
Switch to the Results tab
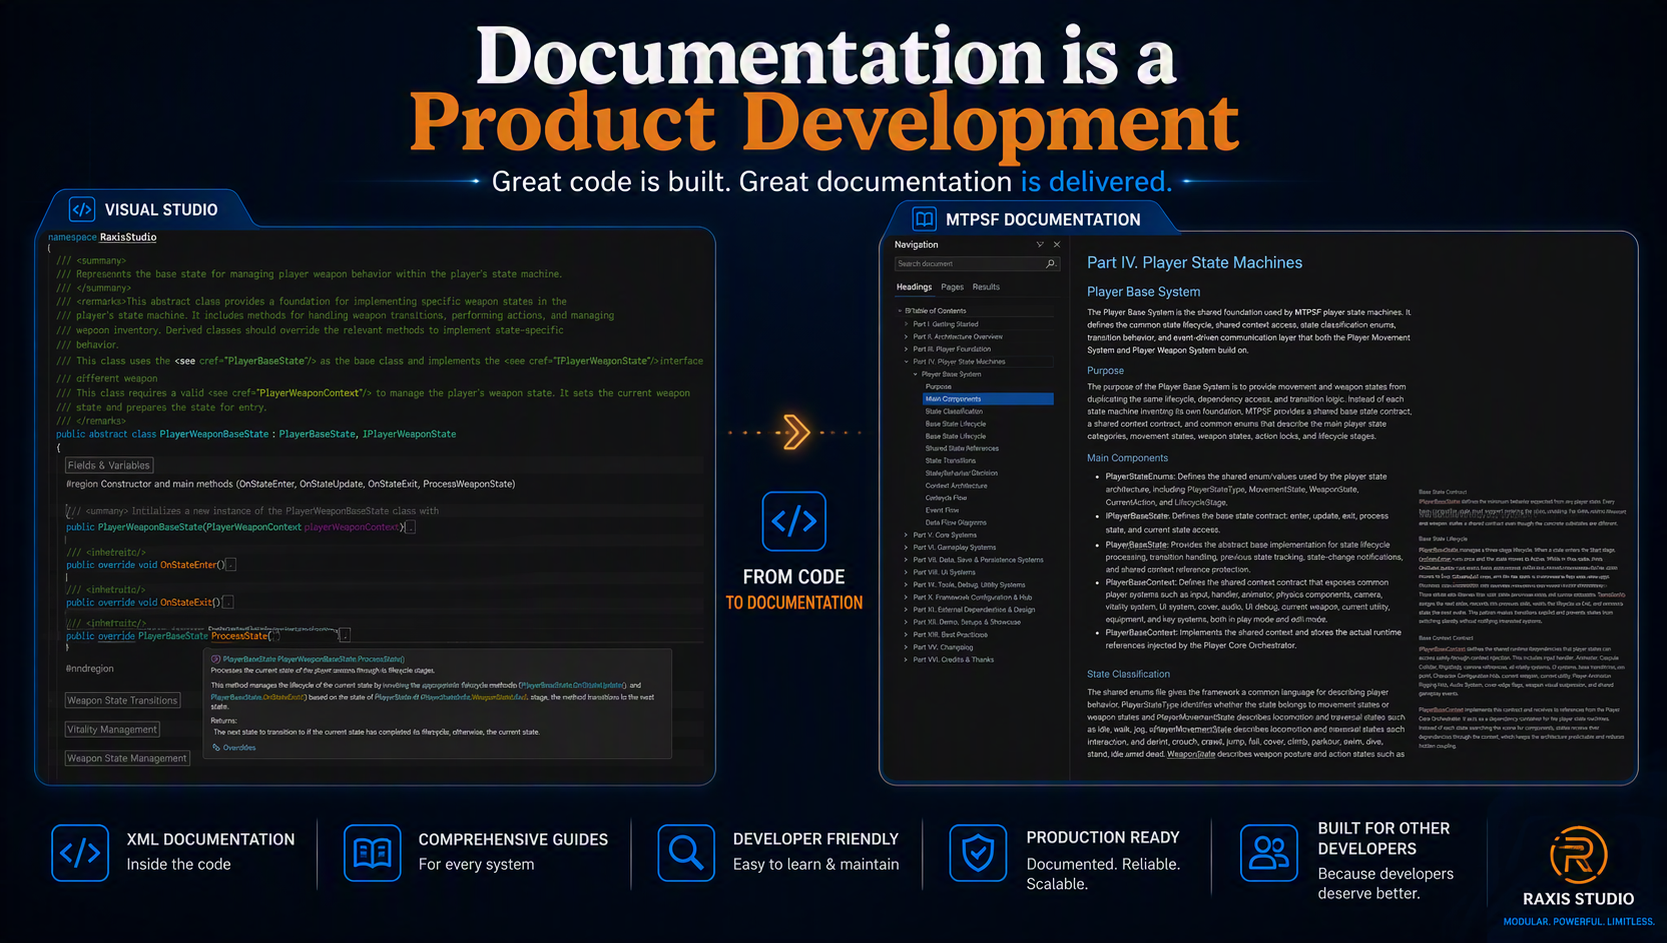click(x=986, y=287)
